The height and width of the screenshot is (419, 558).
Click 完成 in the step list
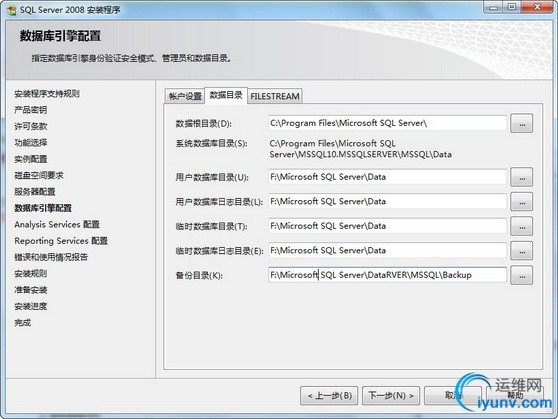point(23,323)
